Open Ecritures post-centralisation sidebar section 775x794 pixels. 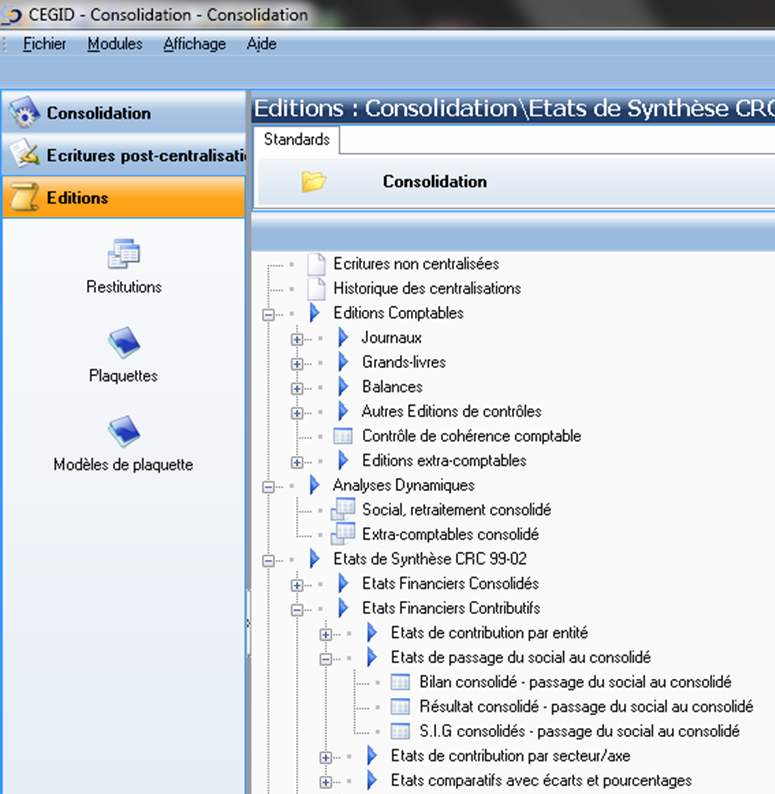124,155
